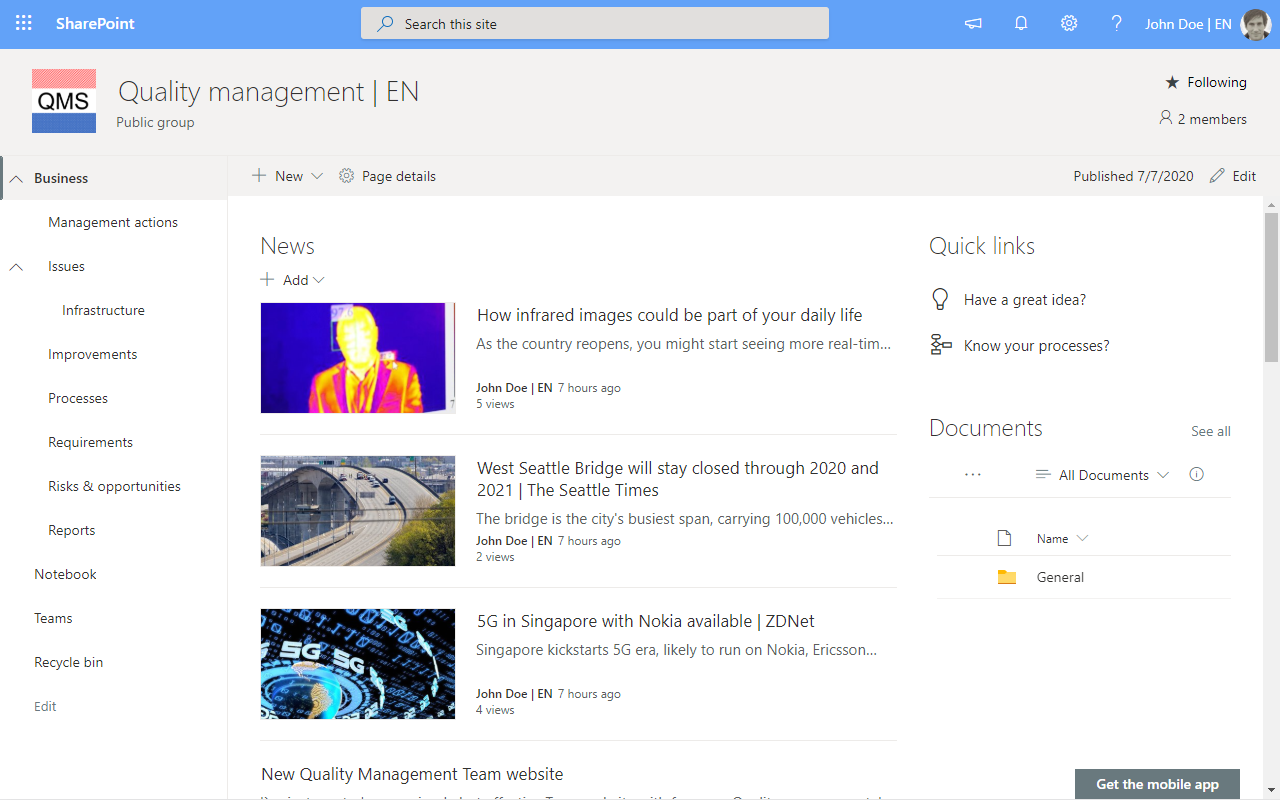Image resolution: width=1280 pixels, height=800 pixels.
Task: Open the settings gear in header
Action: click(x=1069, y=23)
